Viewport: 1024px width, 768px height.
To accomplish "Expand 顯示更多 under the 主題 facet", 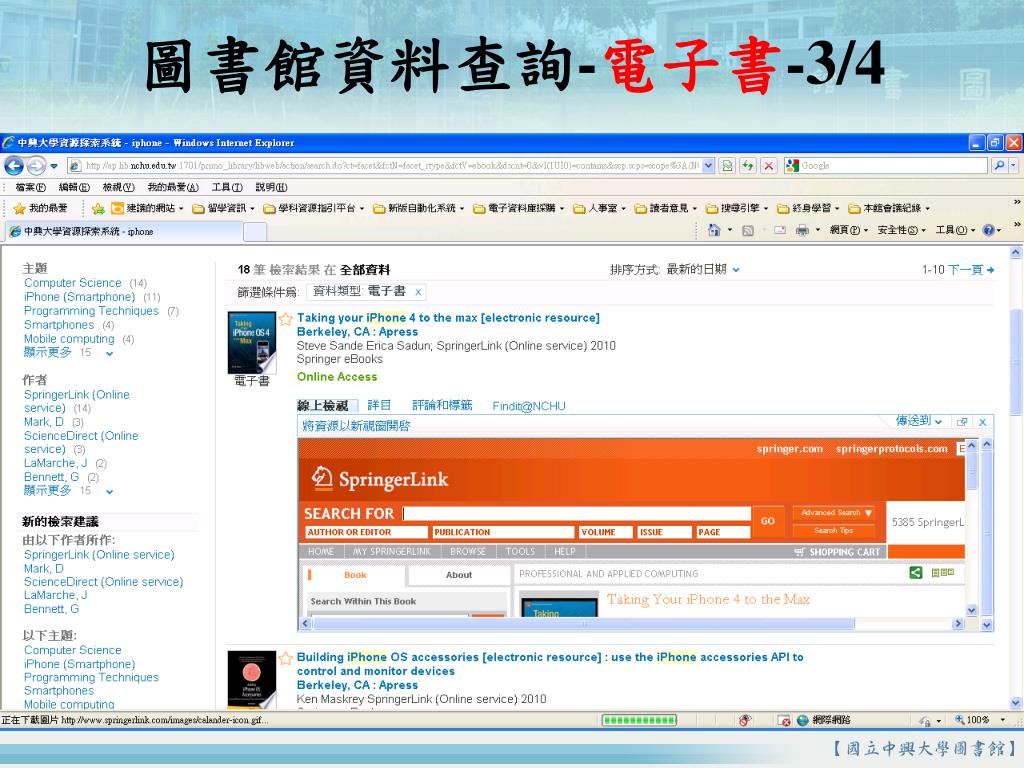I will [68, 353].
